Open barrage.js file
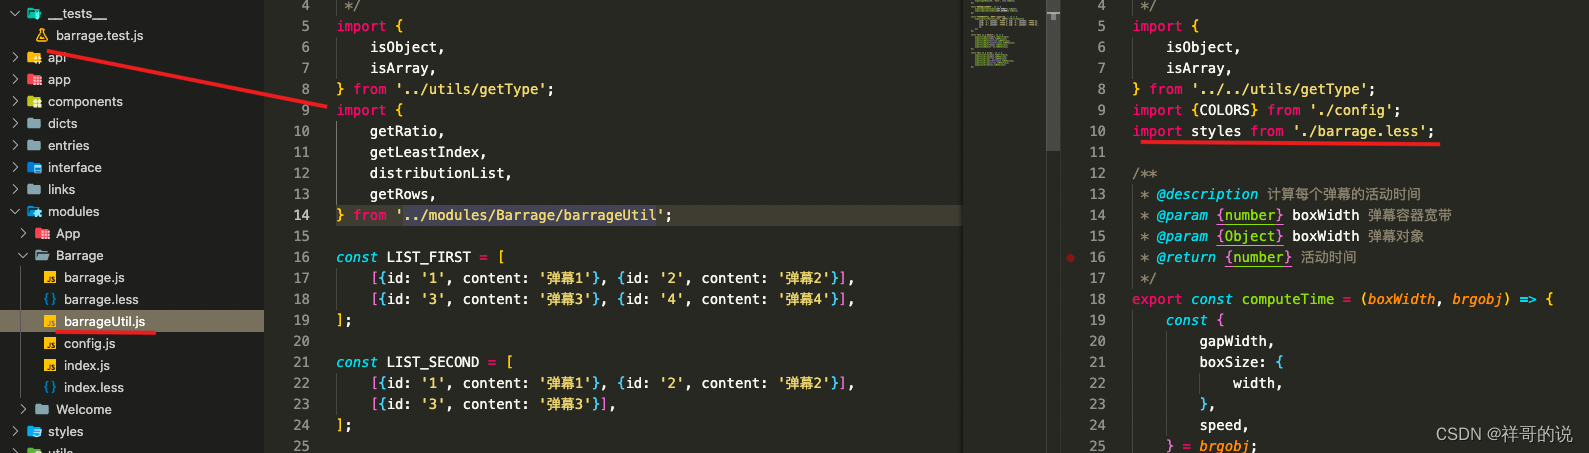The image size is (1589, 453). click(94, 278)
